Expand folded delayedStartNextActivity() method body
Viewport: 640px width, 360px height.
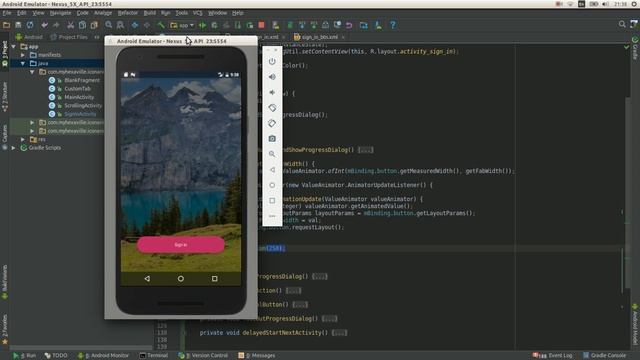[x=340, y=333]
